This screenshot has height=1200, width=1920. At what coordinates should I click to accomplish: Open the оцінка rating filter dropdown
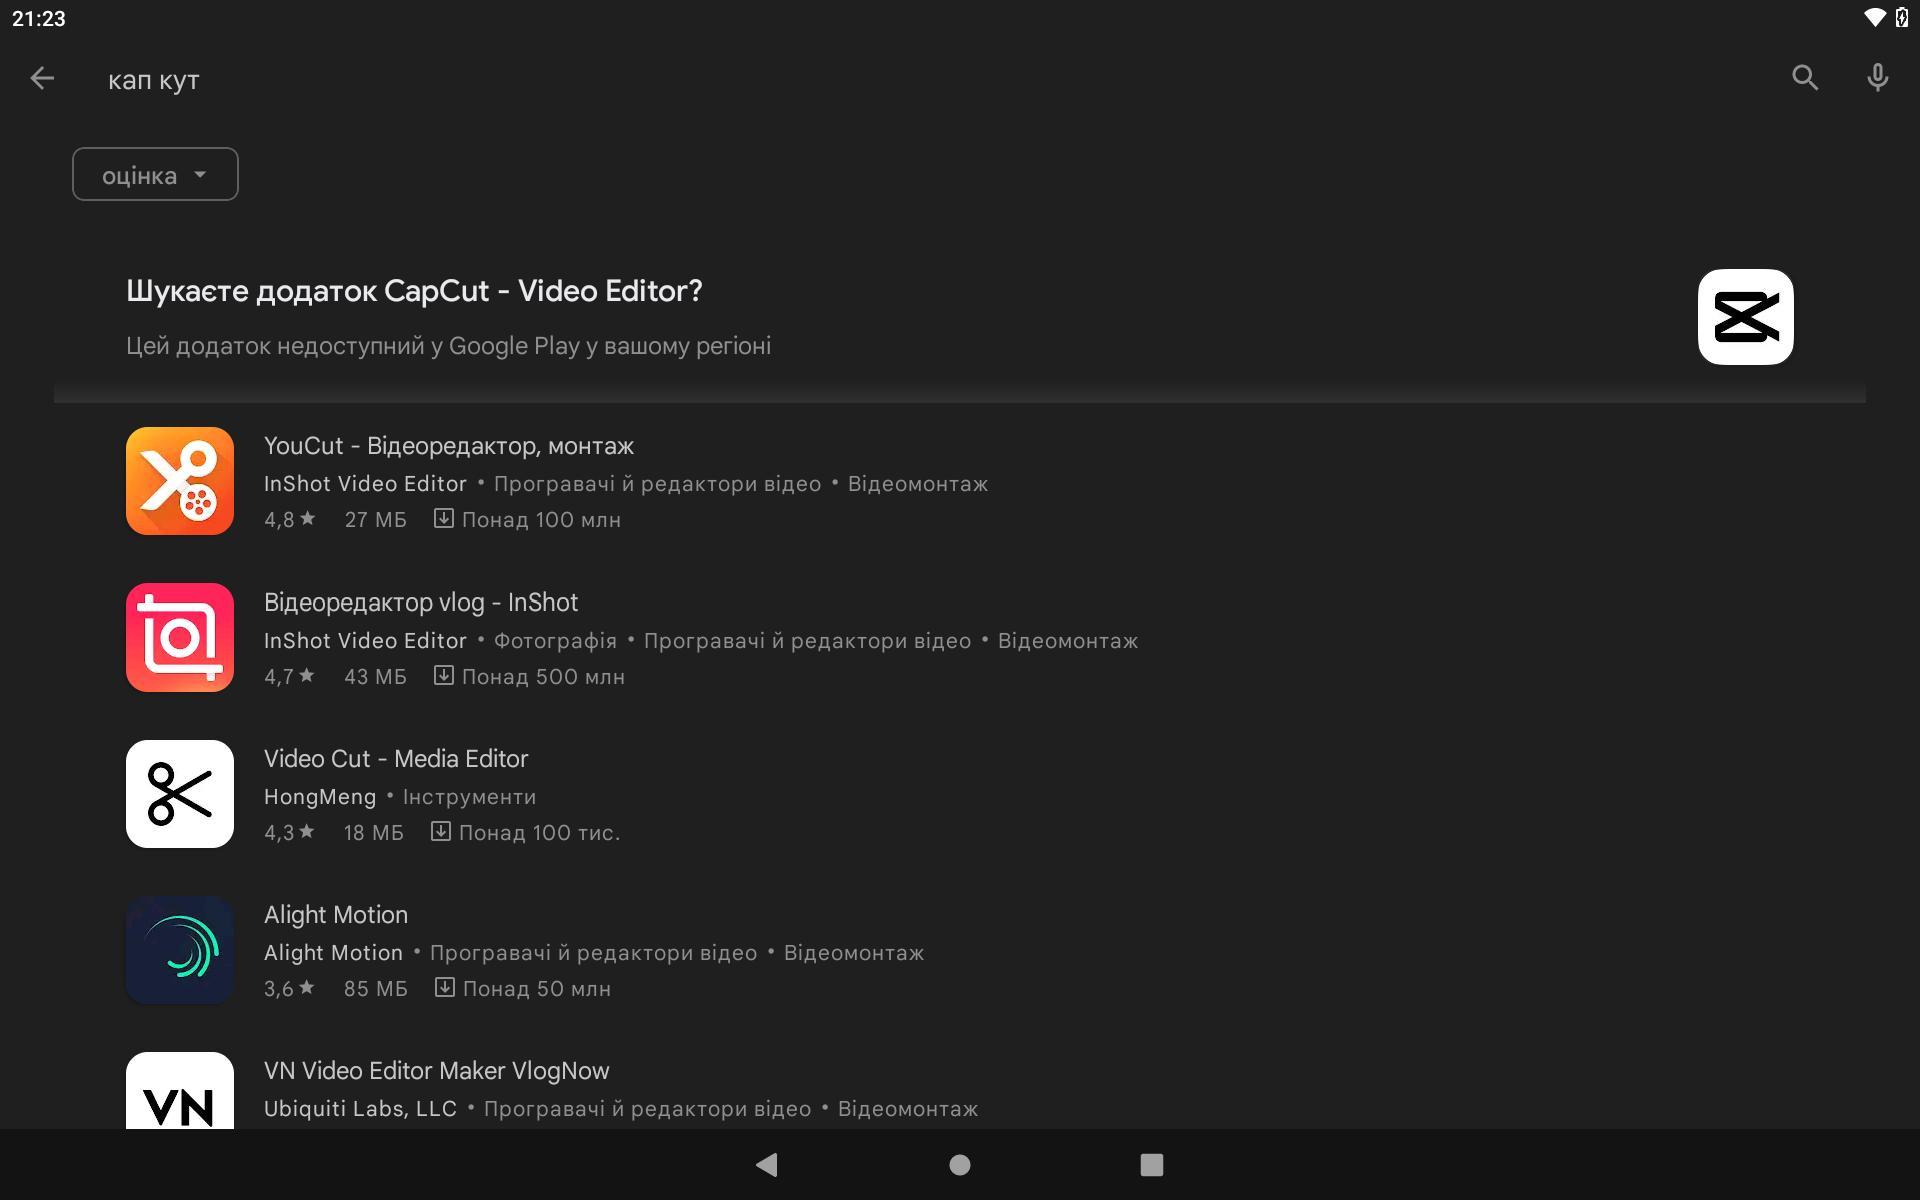click(155, 175)
